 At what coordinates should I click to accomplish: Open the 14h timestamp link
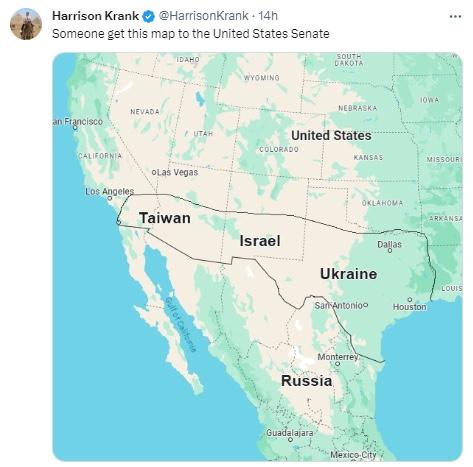click(x=268, y=16)
